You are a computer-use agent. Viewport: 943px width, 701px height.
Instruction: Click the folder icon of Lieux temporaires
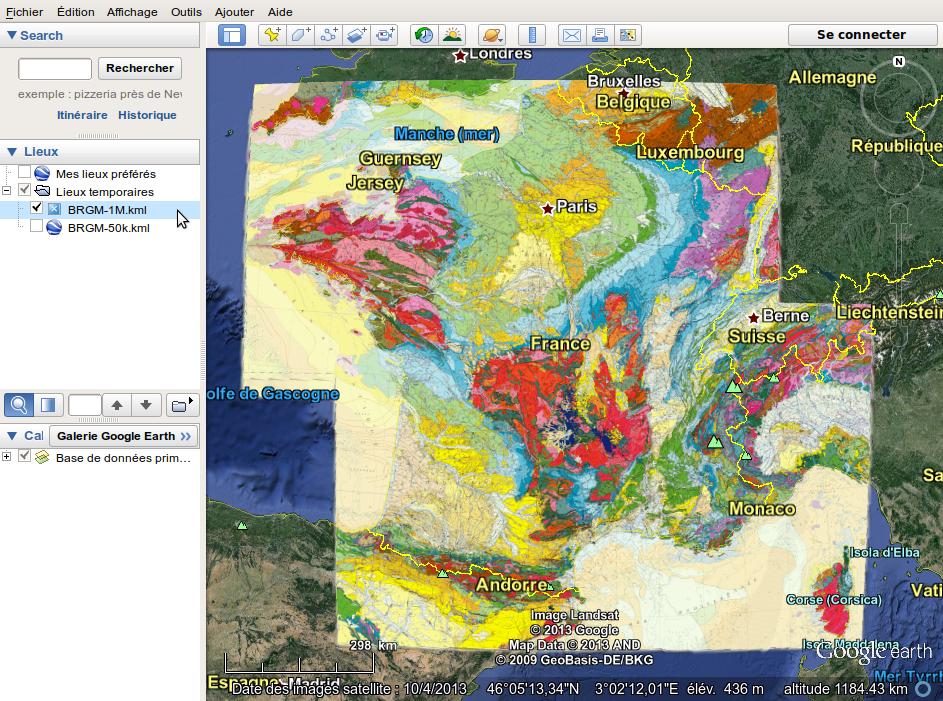click(x=42, y=191)
